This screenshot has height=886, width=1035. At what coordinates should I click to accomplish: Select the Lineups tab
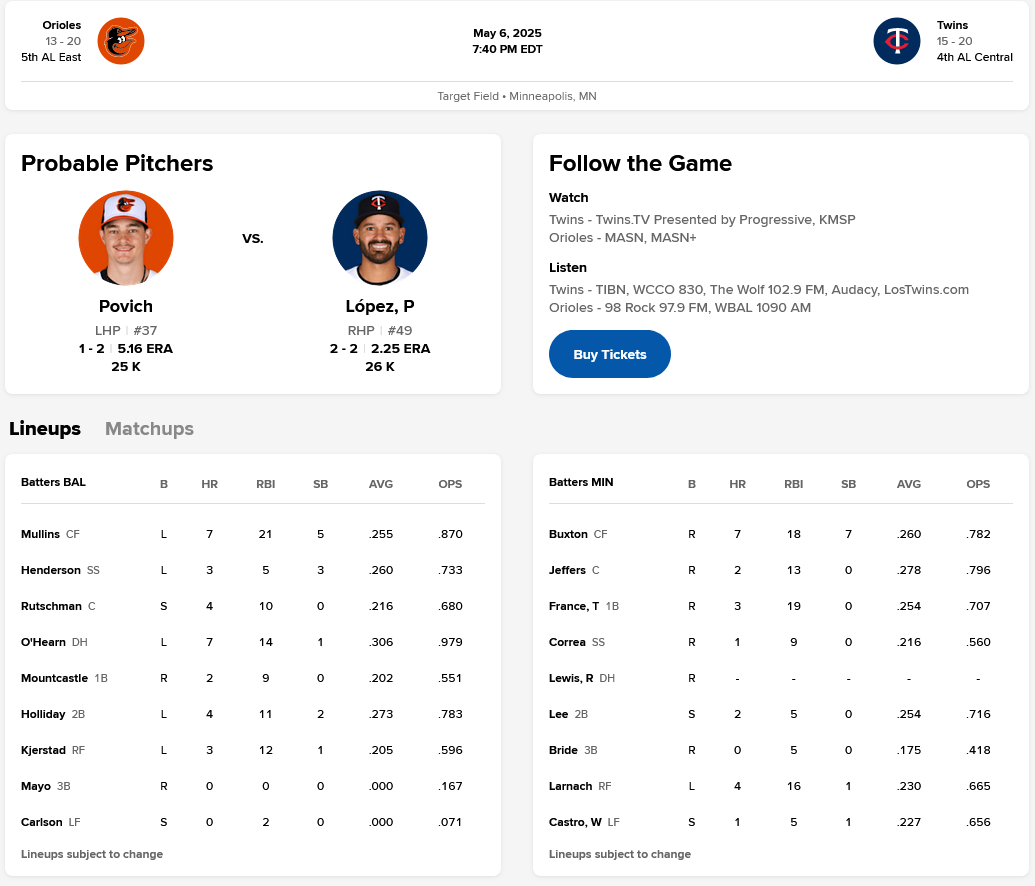click(45, 429)
